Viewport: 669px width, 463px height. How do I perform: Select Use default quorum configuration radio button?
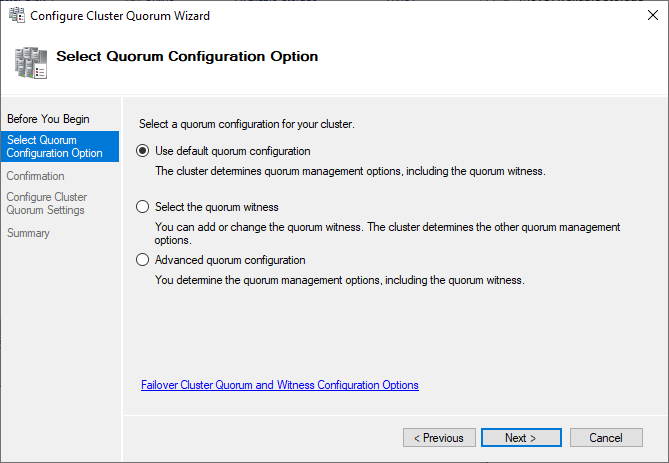pos(143,151)
